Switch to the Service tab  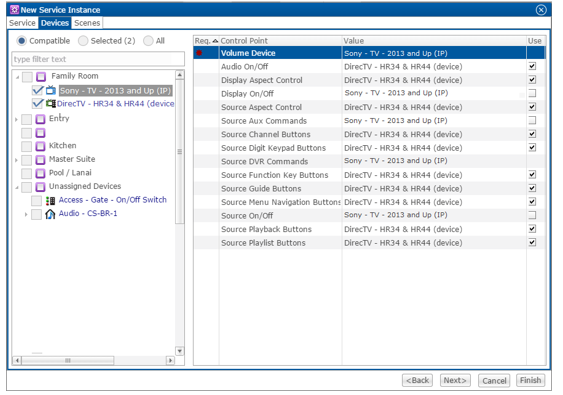(x=22, y=23)
